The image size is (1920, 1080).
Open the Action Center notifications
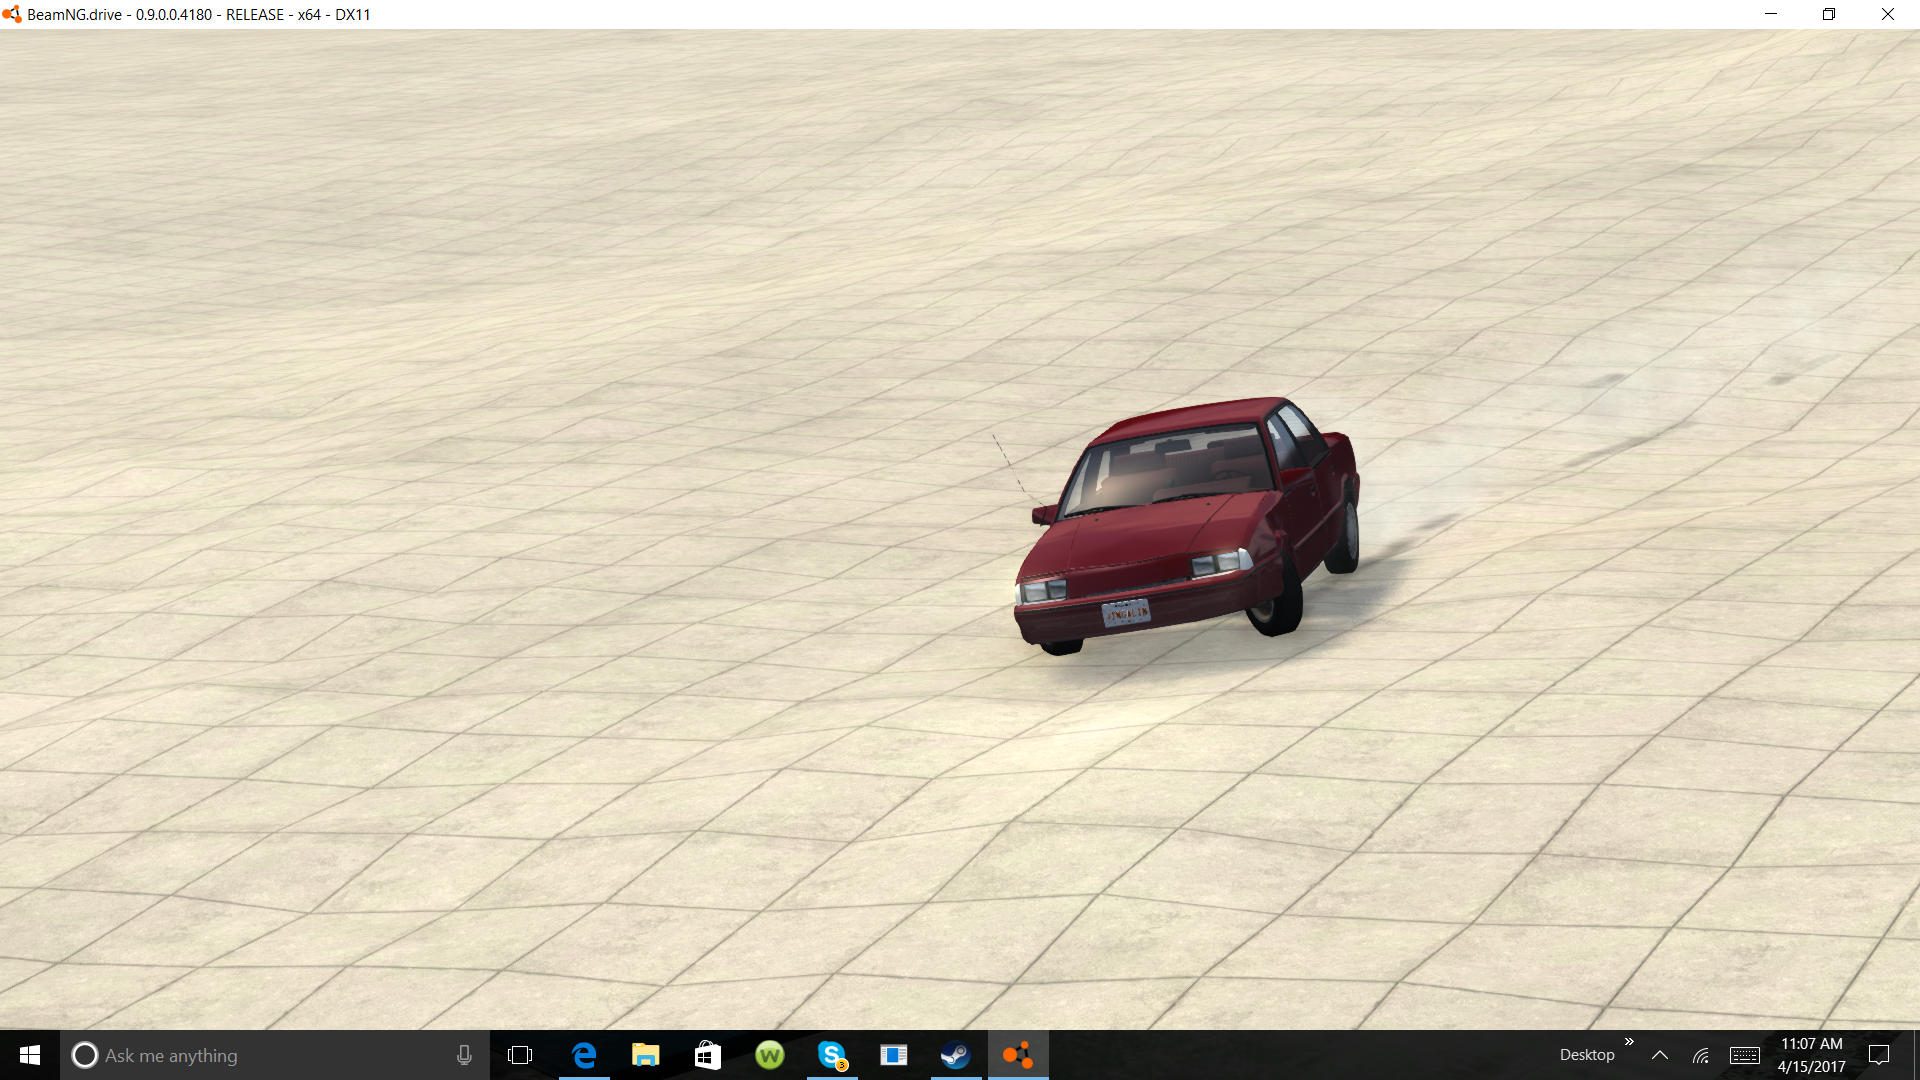tap(1879, 1055)
